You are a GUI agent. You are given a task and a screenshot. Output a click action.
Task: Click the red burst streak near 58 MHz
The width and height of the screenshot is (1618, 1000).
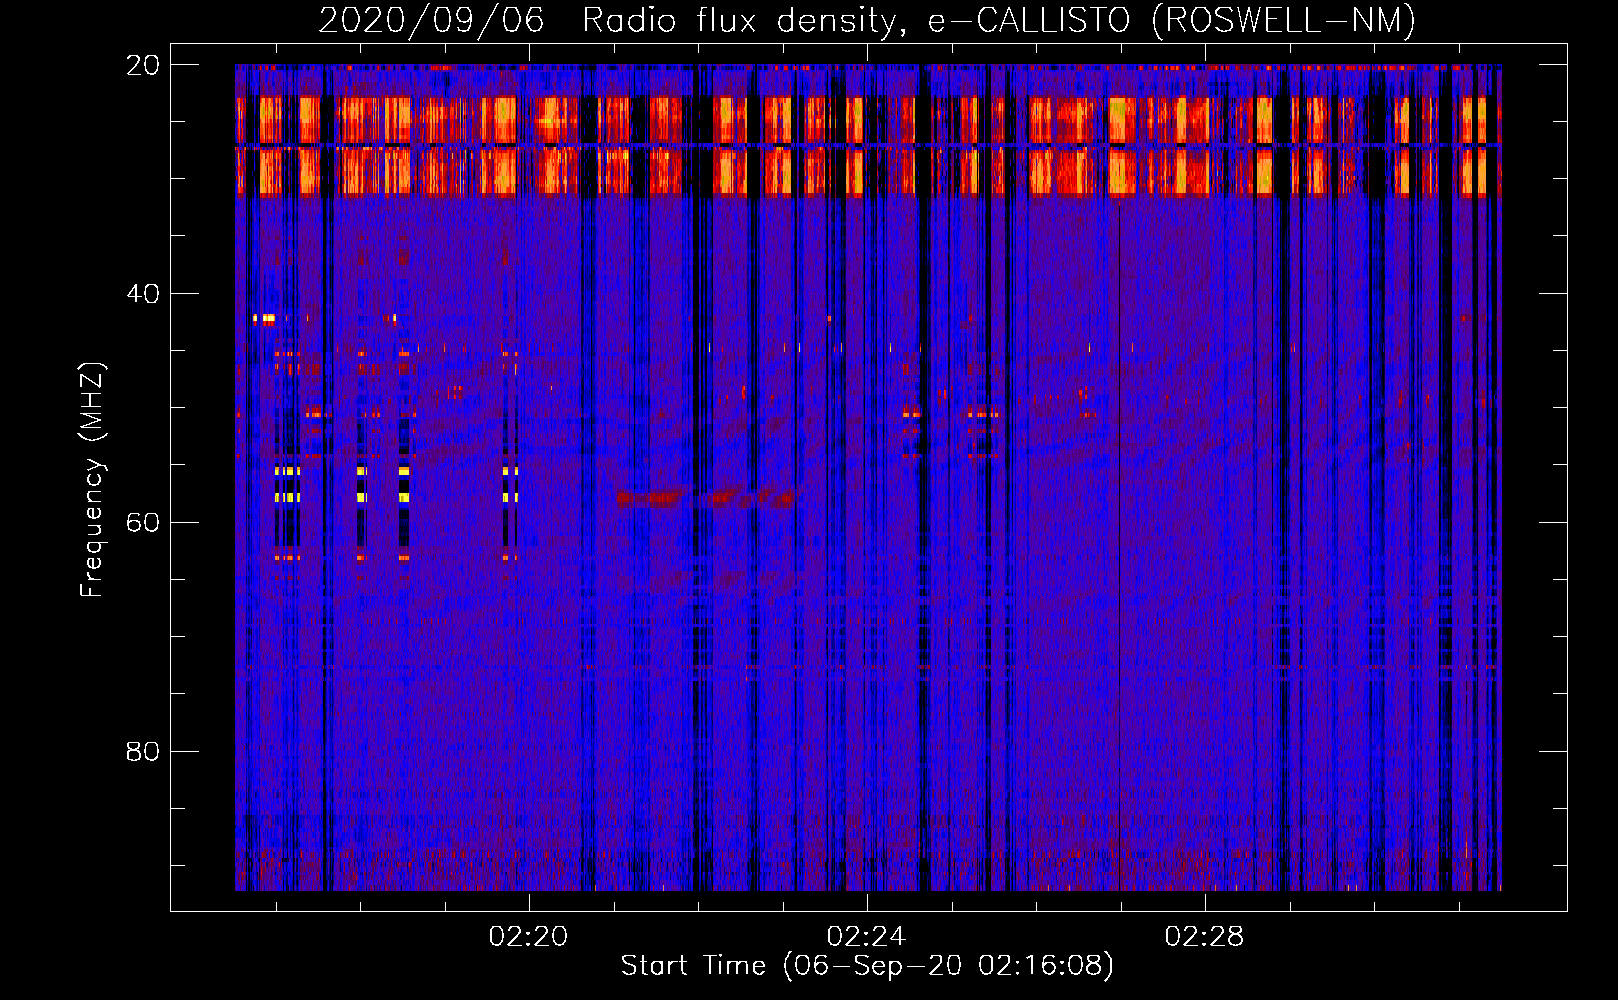point(705,497)
